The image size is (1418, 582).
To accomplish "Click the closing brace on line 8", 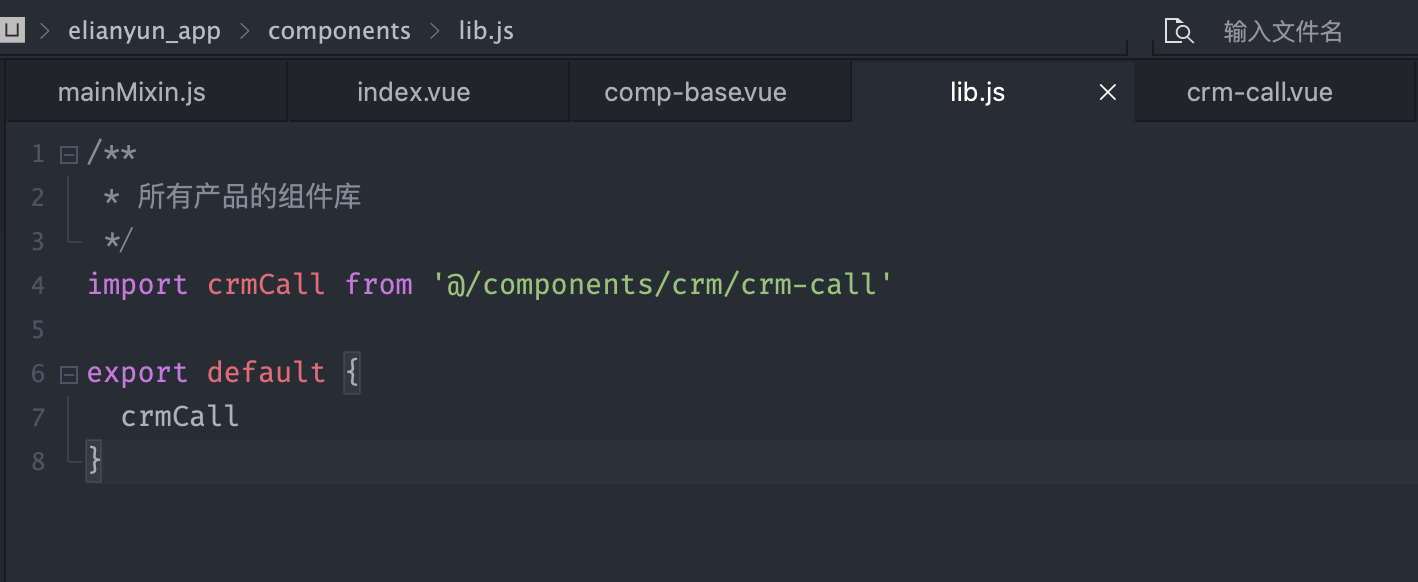I will (x=94, y=461).
